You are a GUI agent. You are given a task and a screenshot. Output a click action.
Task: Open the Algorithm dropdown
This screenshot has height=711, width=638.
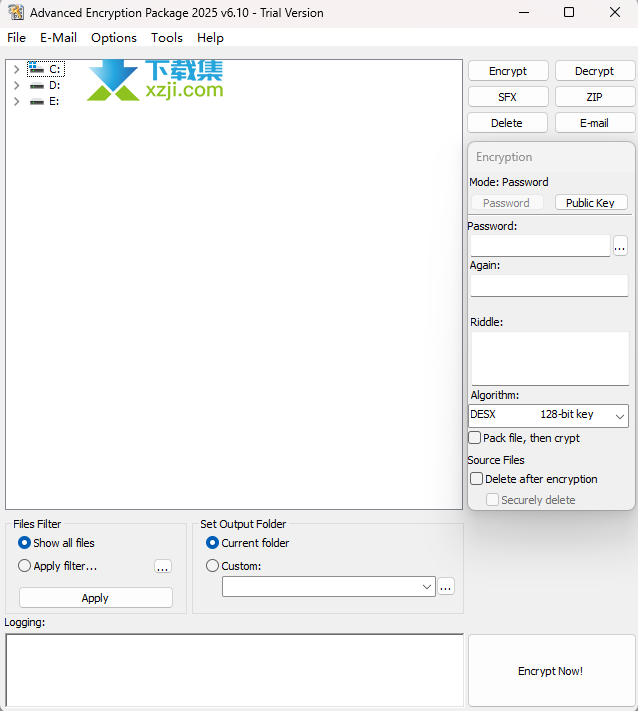[619, 416]
